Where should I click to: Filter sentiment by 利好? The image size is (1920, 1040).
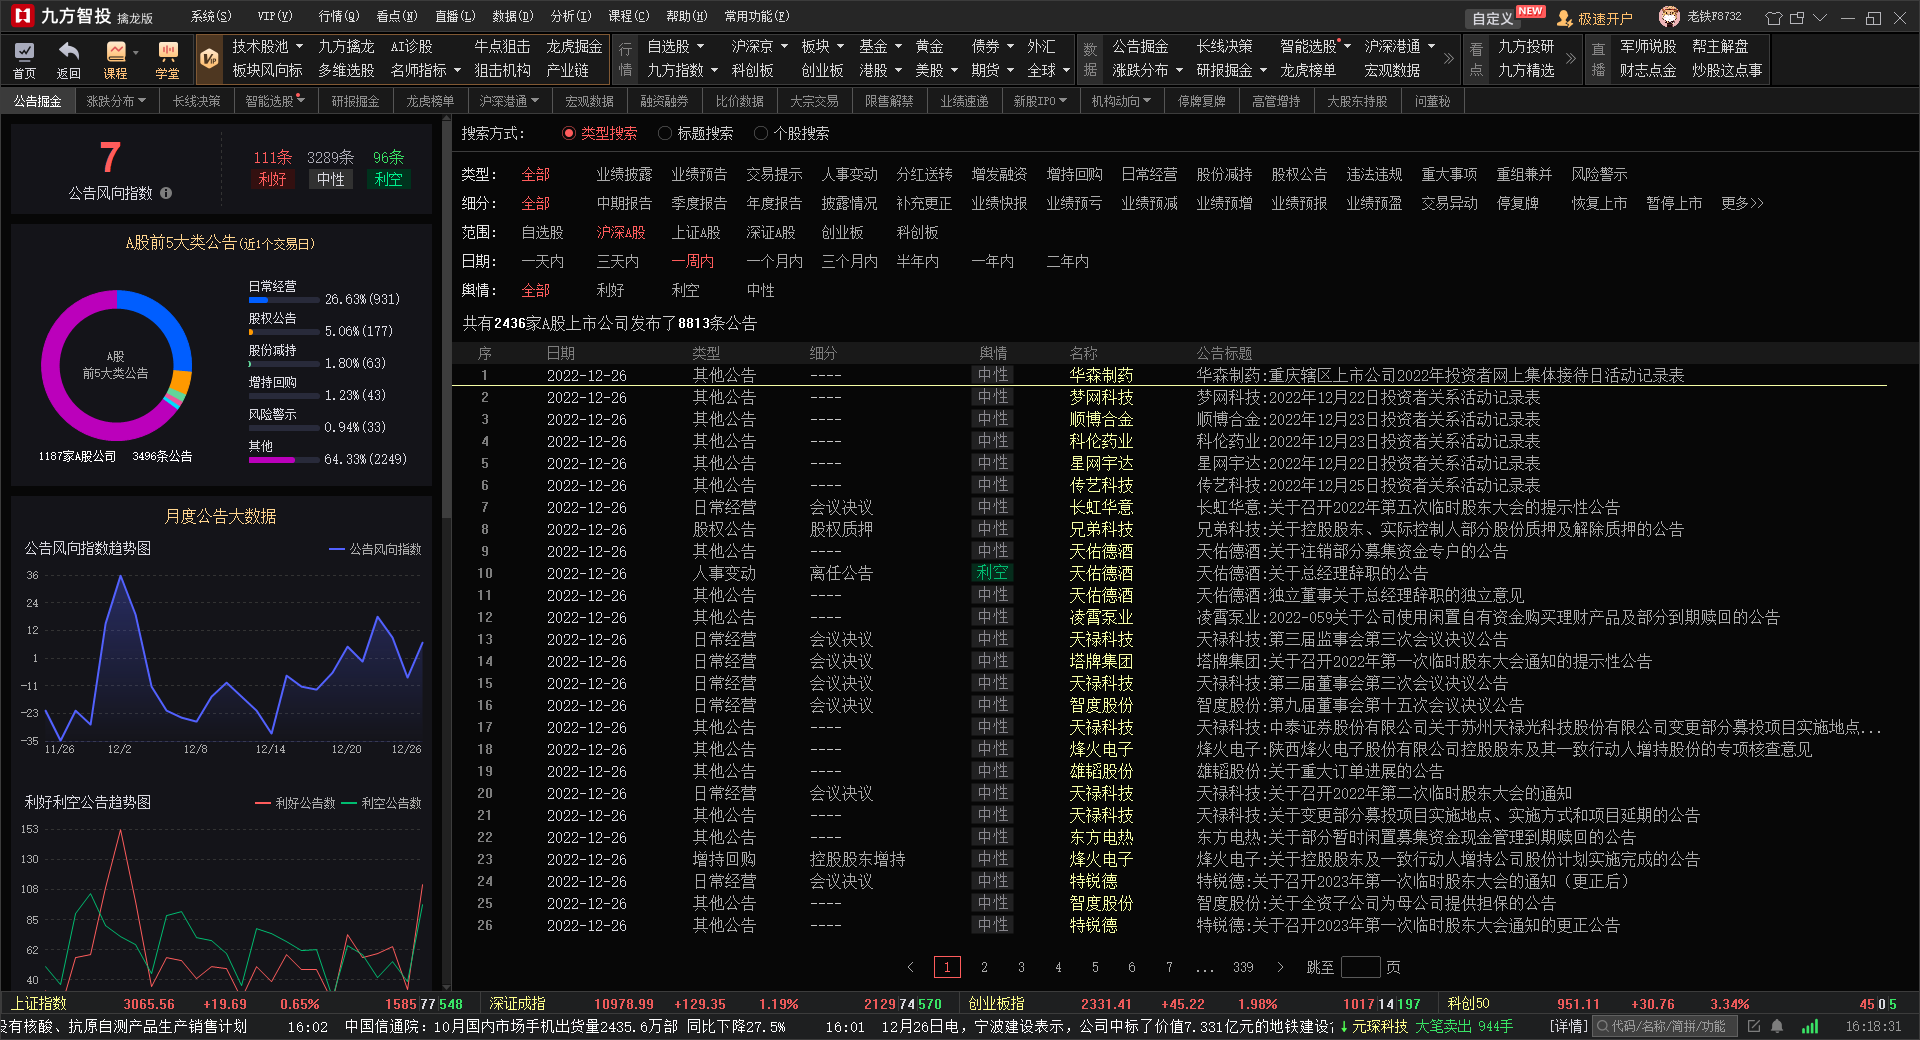pyautogui.click(x=610, y=290)
